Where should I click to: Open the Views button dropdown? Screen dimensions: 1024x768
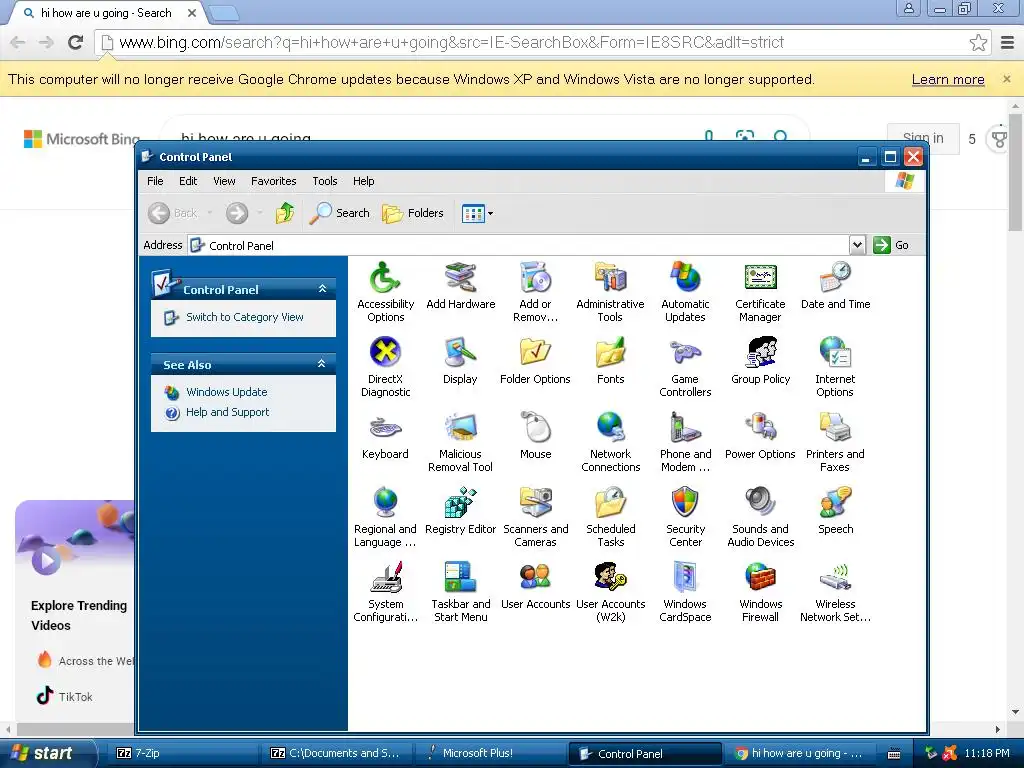490,214
